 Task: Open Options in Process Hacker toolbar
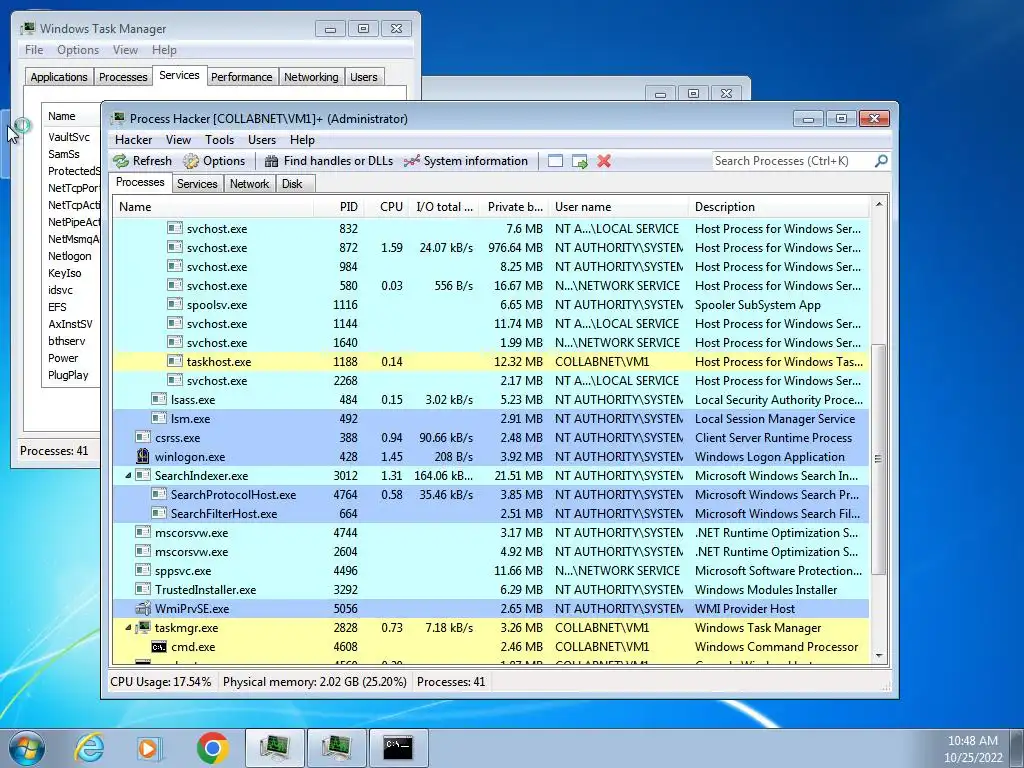214,161
